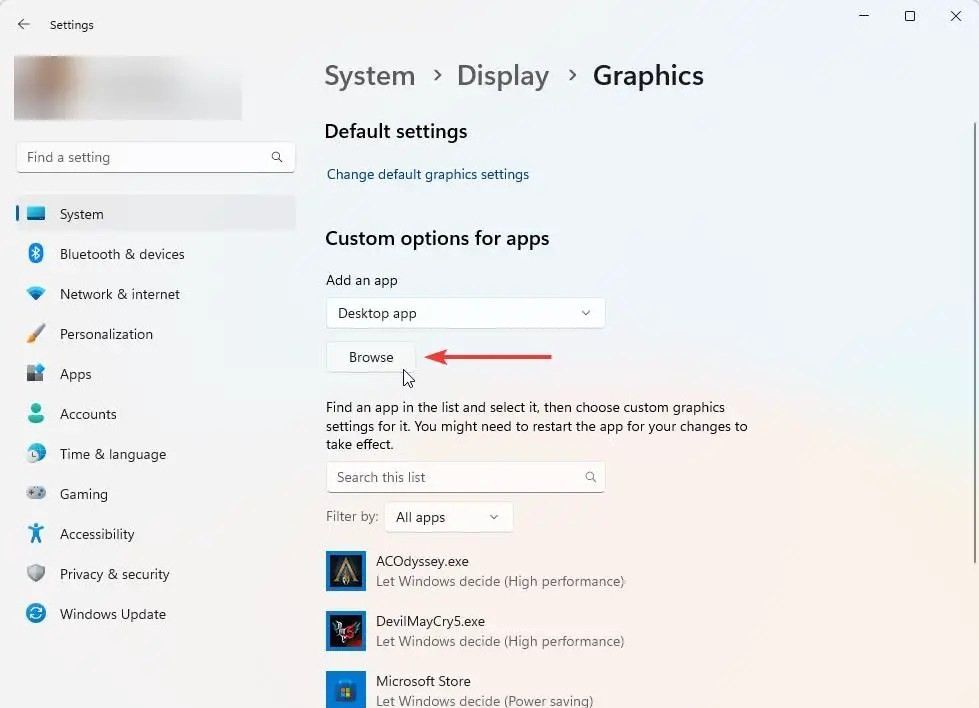Open the Desktop app dropdown

tap(465, 313)
